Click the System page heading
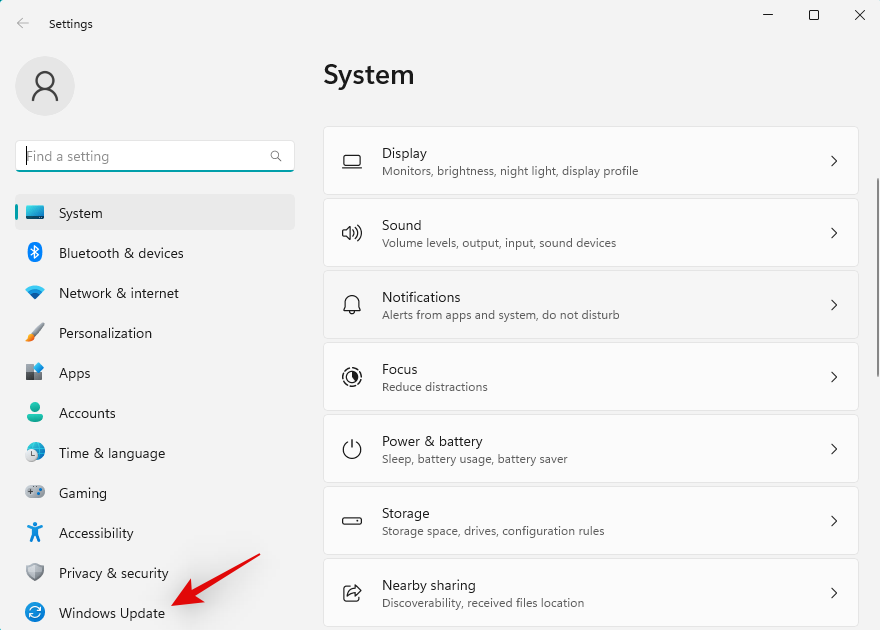This screenshot has height=630, width=880. 369,75
